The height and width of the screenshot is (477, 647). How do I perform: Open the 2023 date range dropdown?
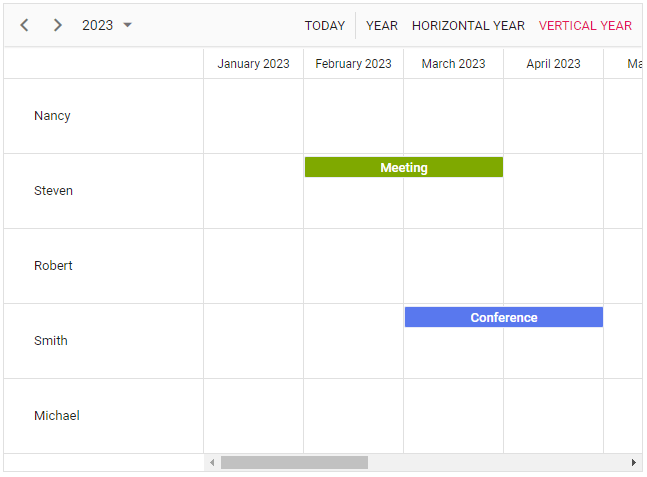pyautogui.click(x=107, y=25)
